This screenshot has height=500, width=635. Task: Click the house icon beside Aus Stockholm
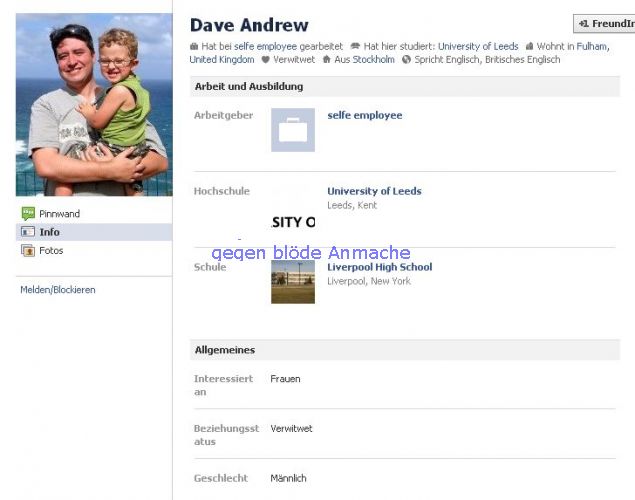[x=326, y=60]
